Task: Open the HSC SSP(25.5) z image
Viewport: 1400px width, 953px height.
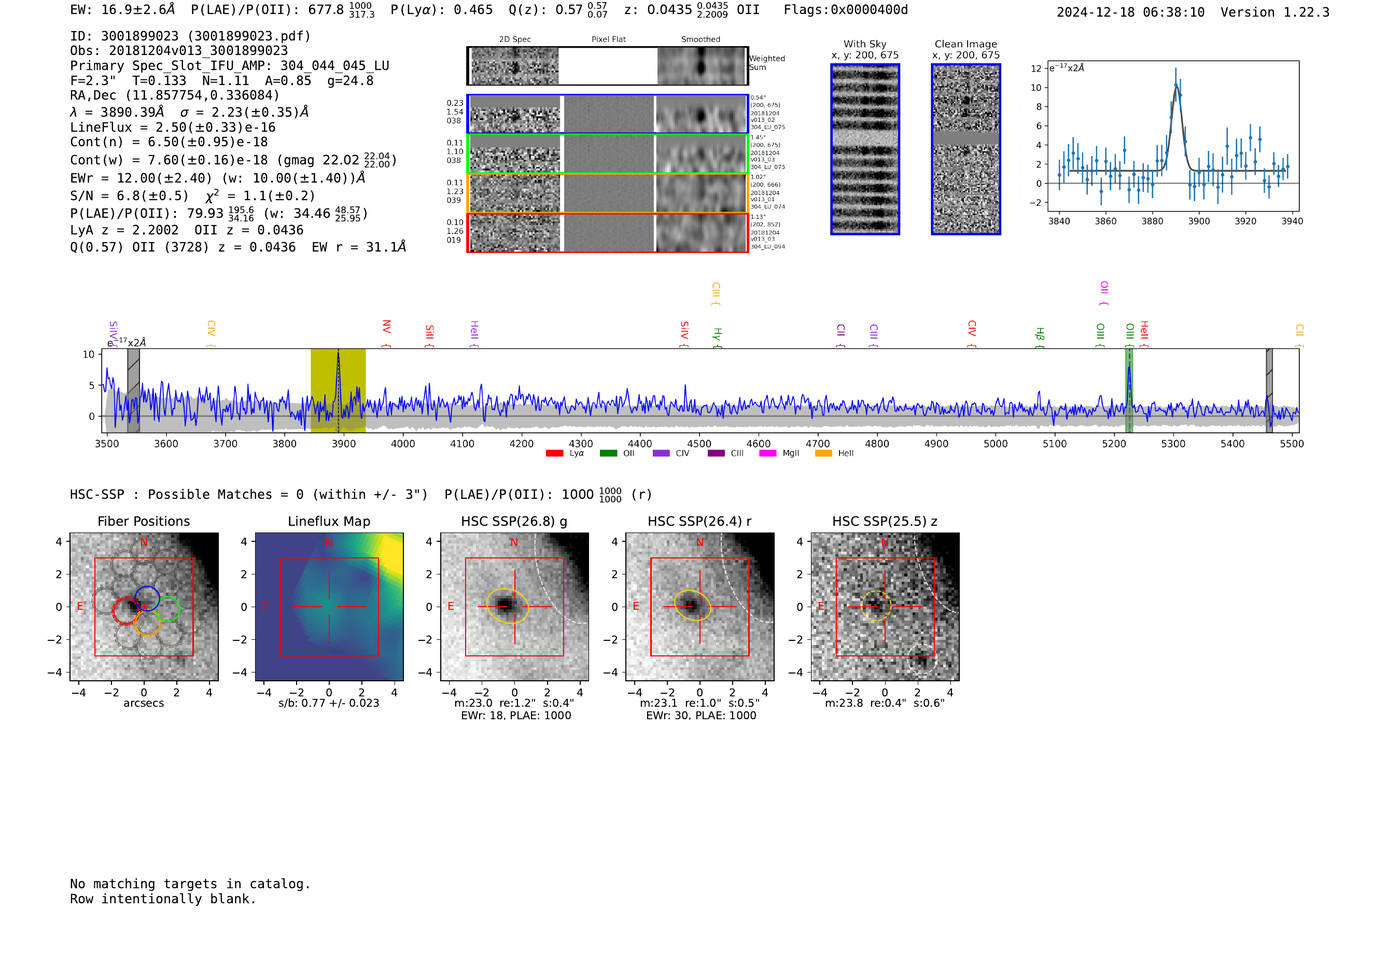Action: coord(885,606)
